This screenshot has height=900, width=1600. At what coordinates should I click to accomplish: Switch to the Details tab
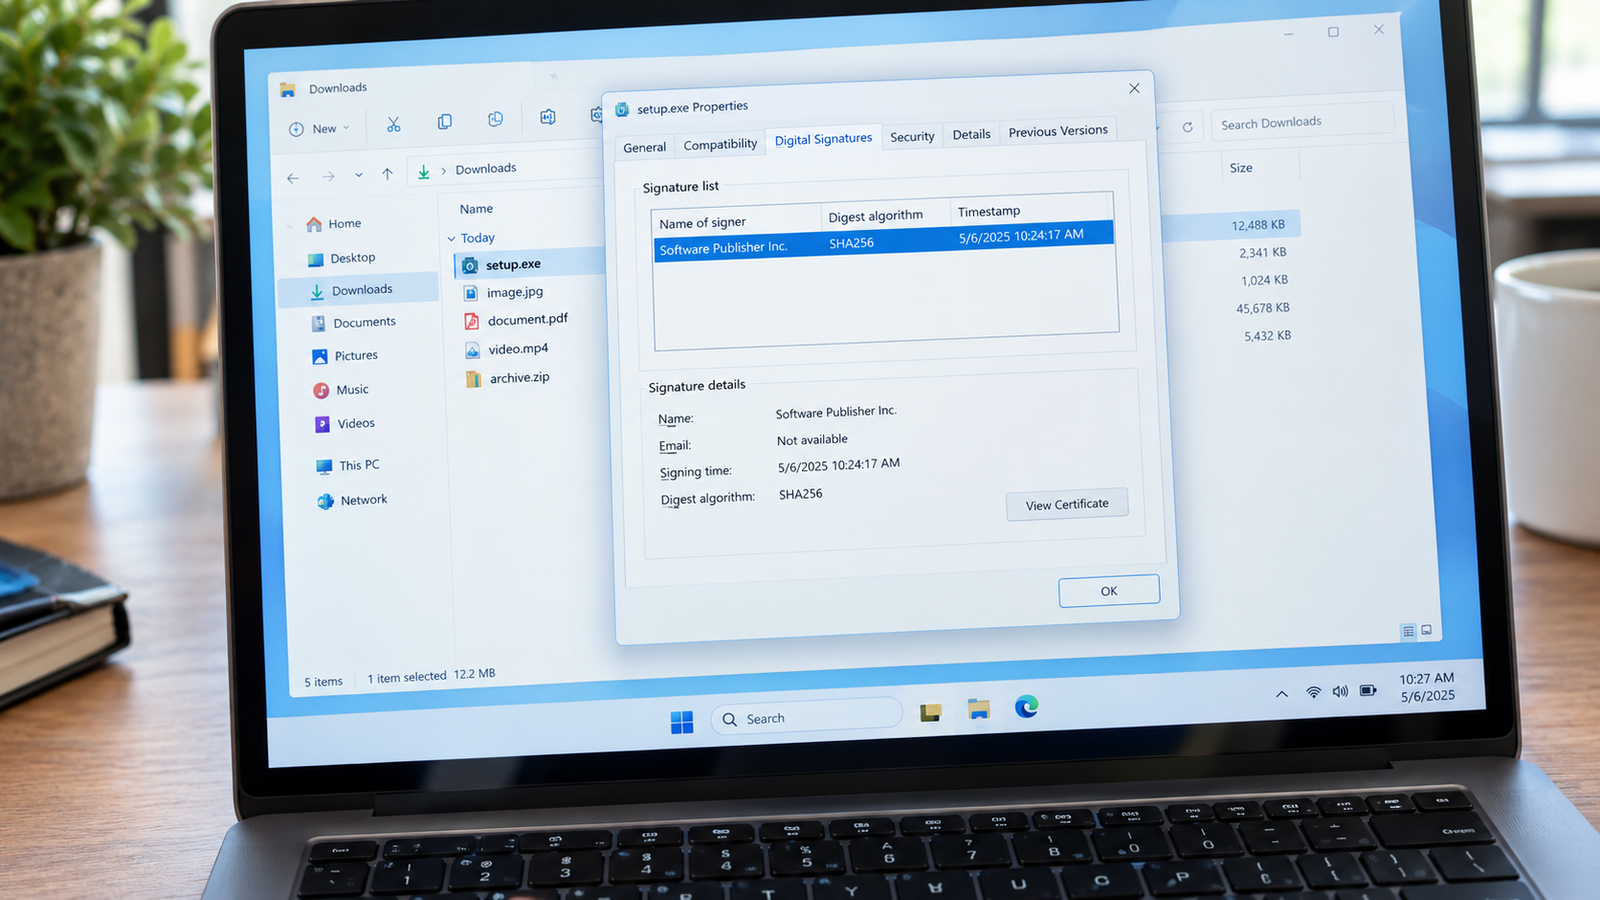point(971,134)
